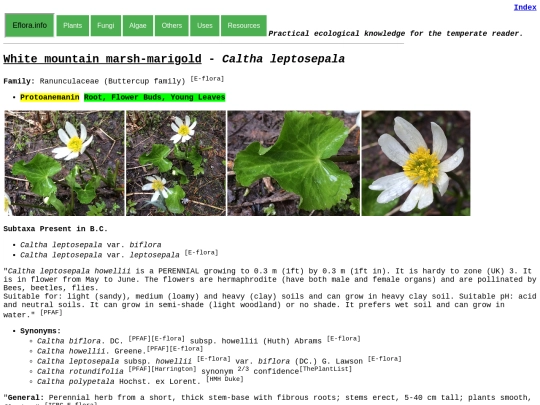
Task: Click the green Root, Flower Buds, Young Leaves label
Action: (x=155, y=97)
